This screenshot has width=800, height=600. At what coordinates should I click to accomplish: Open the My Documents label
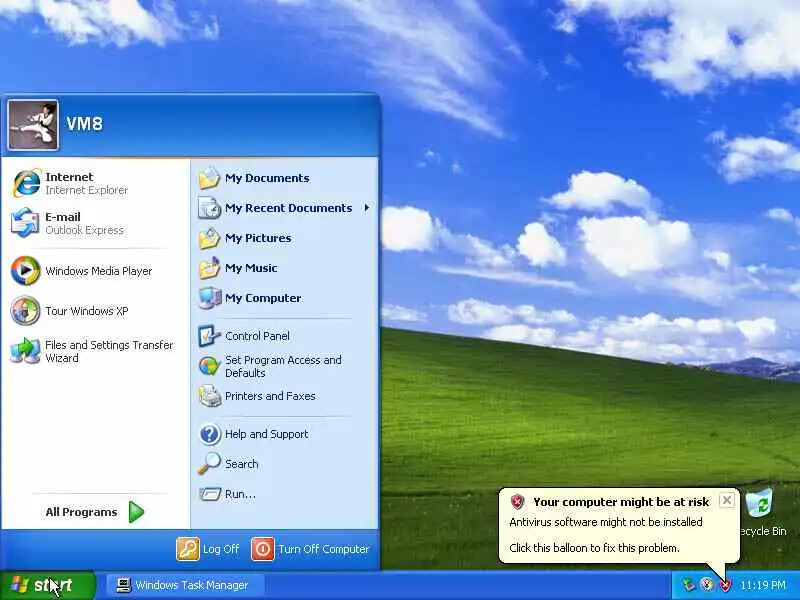(x=267, y=178)
